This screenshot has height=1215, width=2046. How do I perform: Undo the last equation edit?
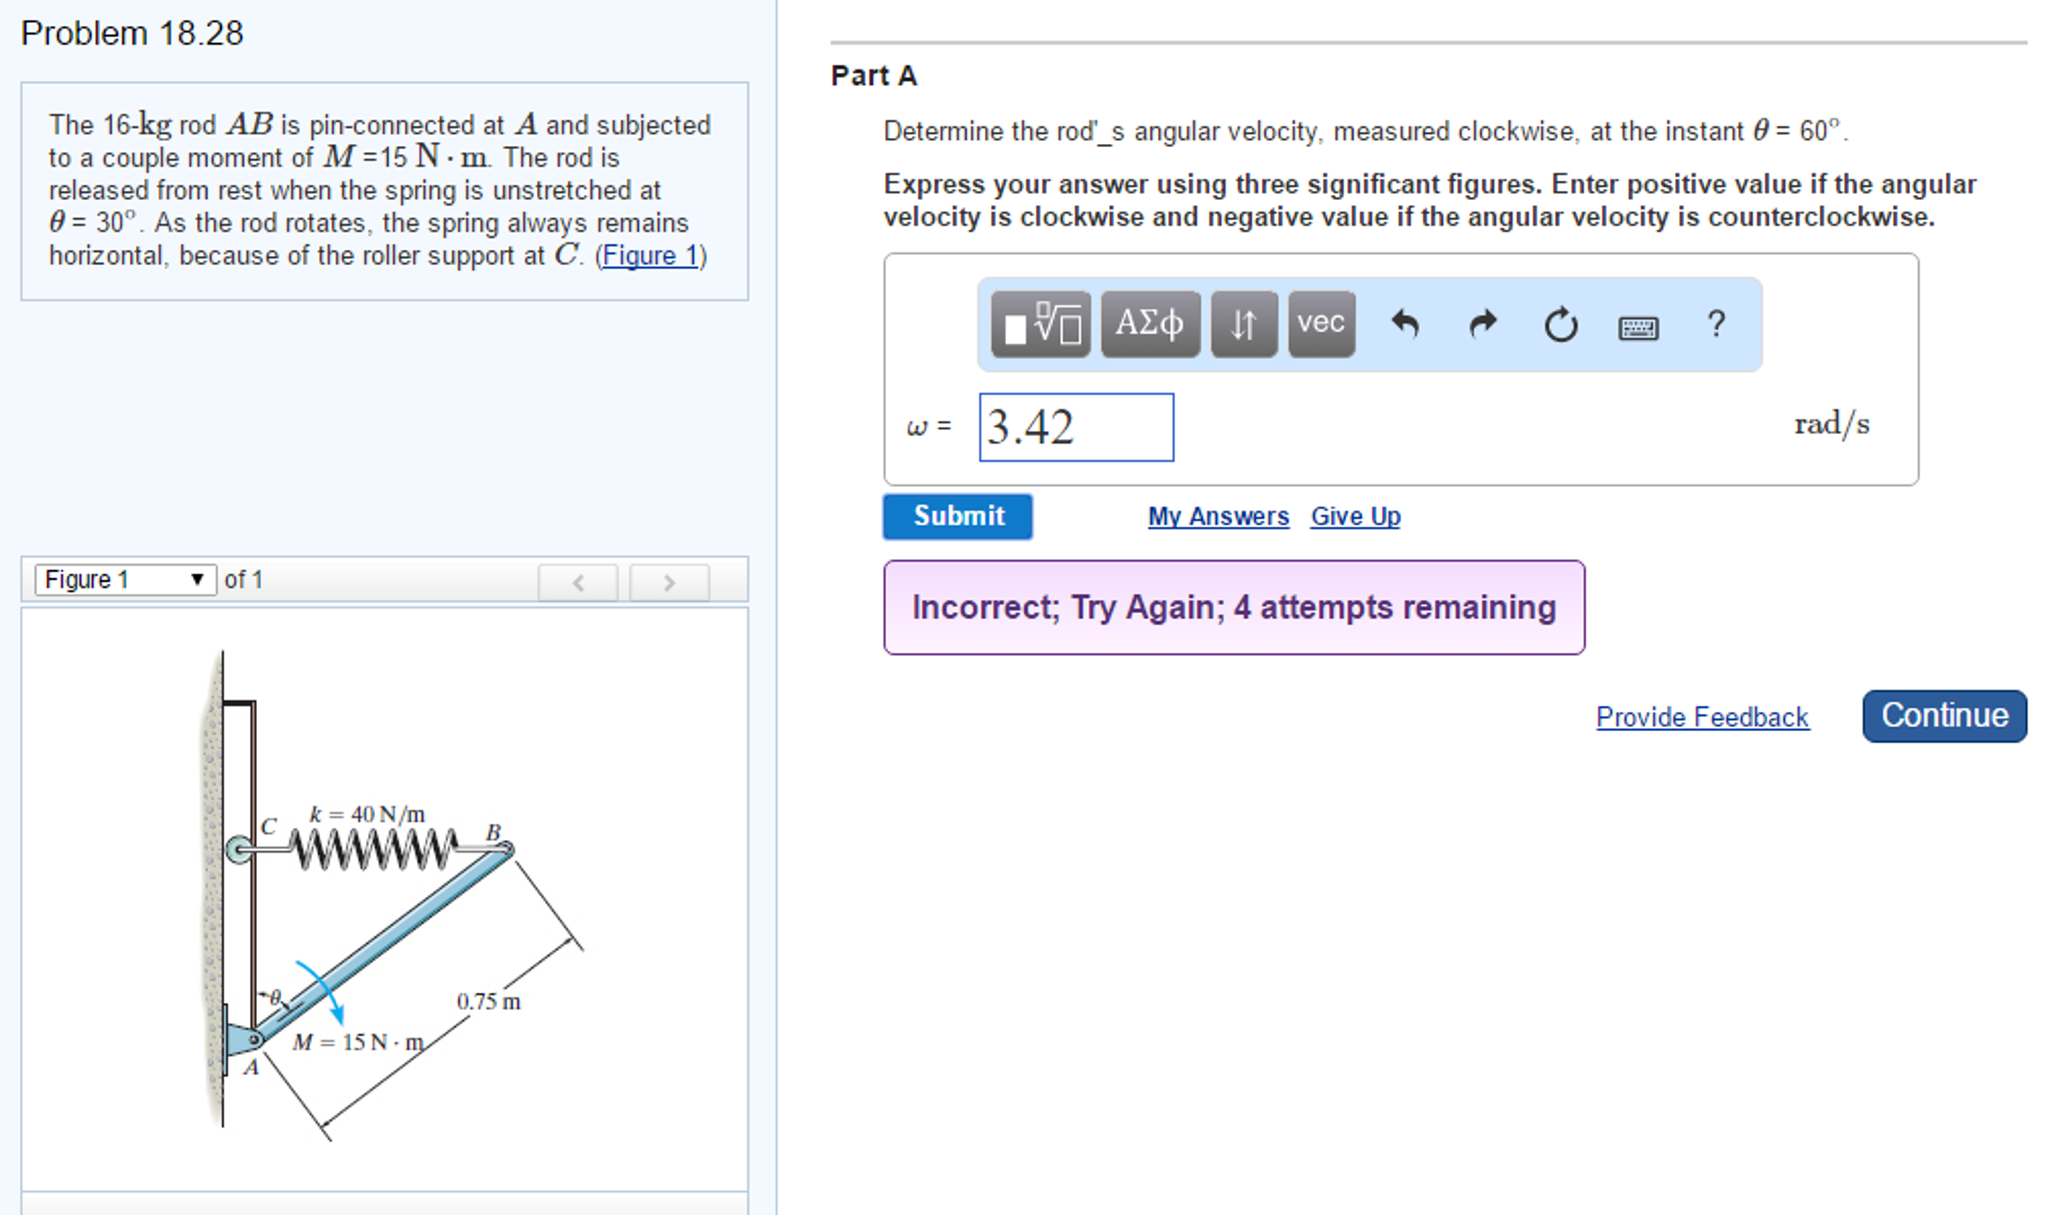tap(1405, 324)
